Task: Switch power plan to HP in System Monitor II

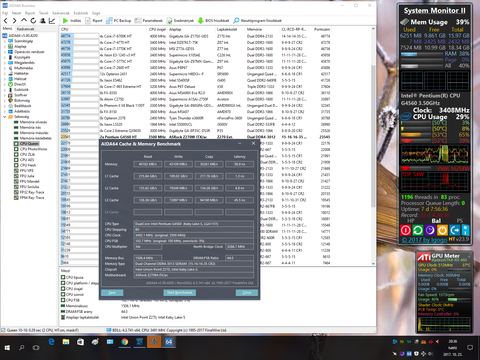Action: pyautogui.click(x=411, y=221)
